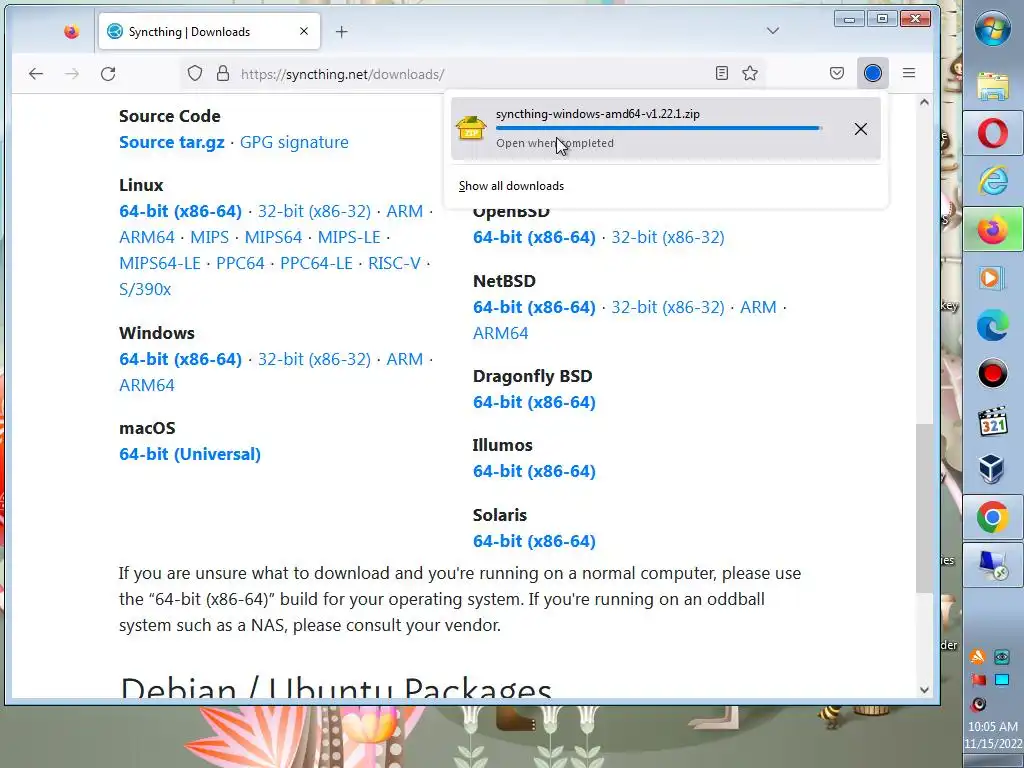Launch VirtualBox from the taskbar
The image size is (1024, 768).
991,469
